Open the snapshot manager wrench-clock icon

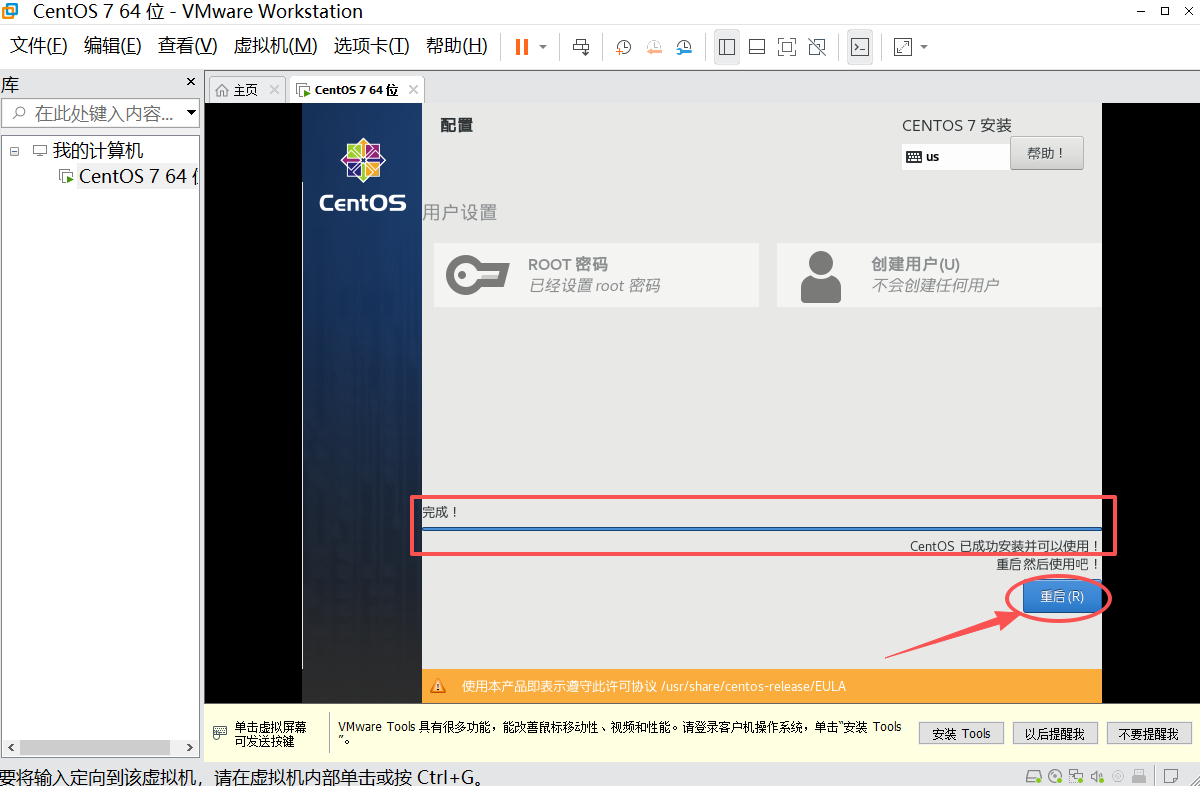coord(684,47)
